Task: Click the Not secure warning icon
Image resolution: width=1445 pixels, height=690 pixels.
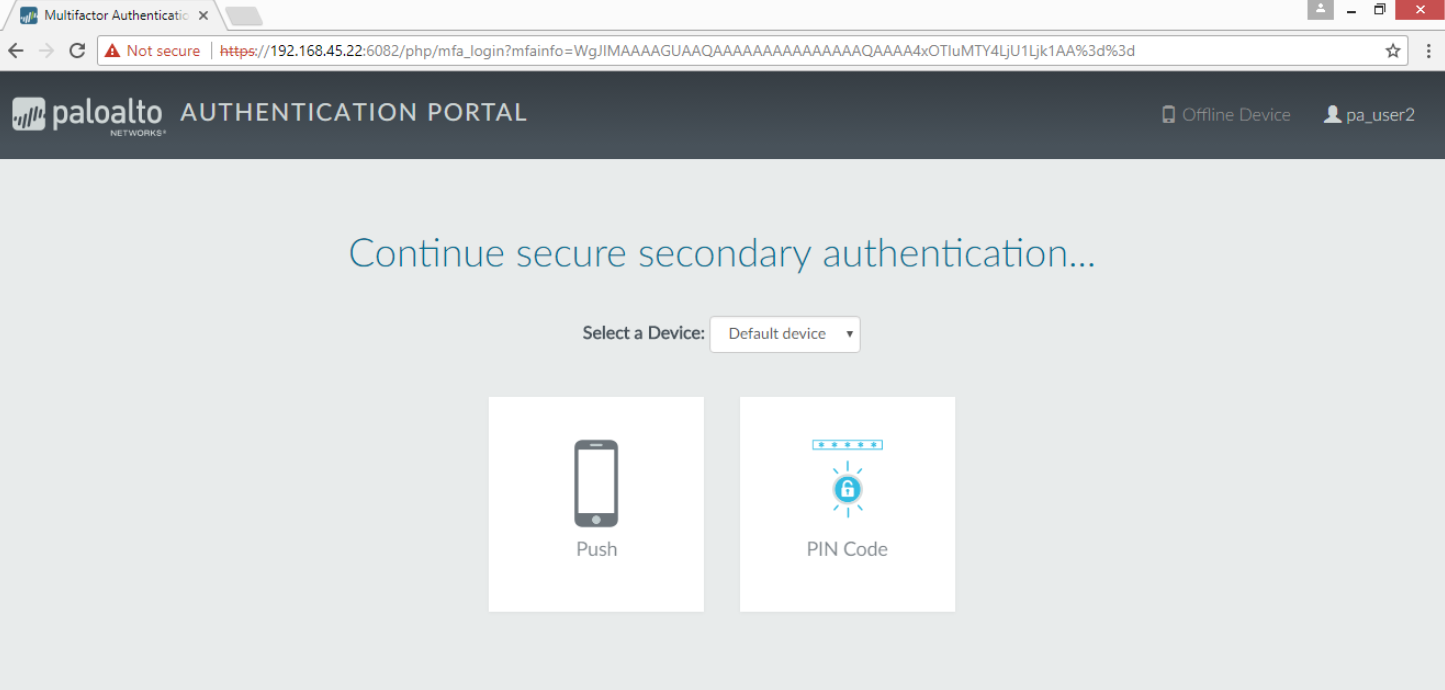Action: click(x=112, y=51)
